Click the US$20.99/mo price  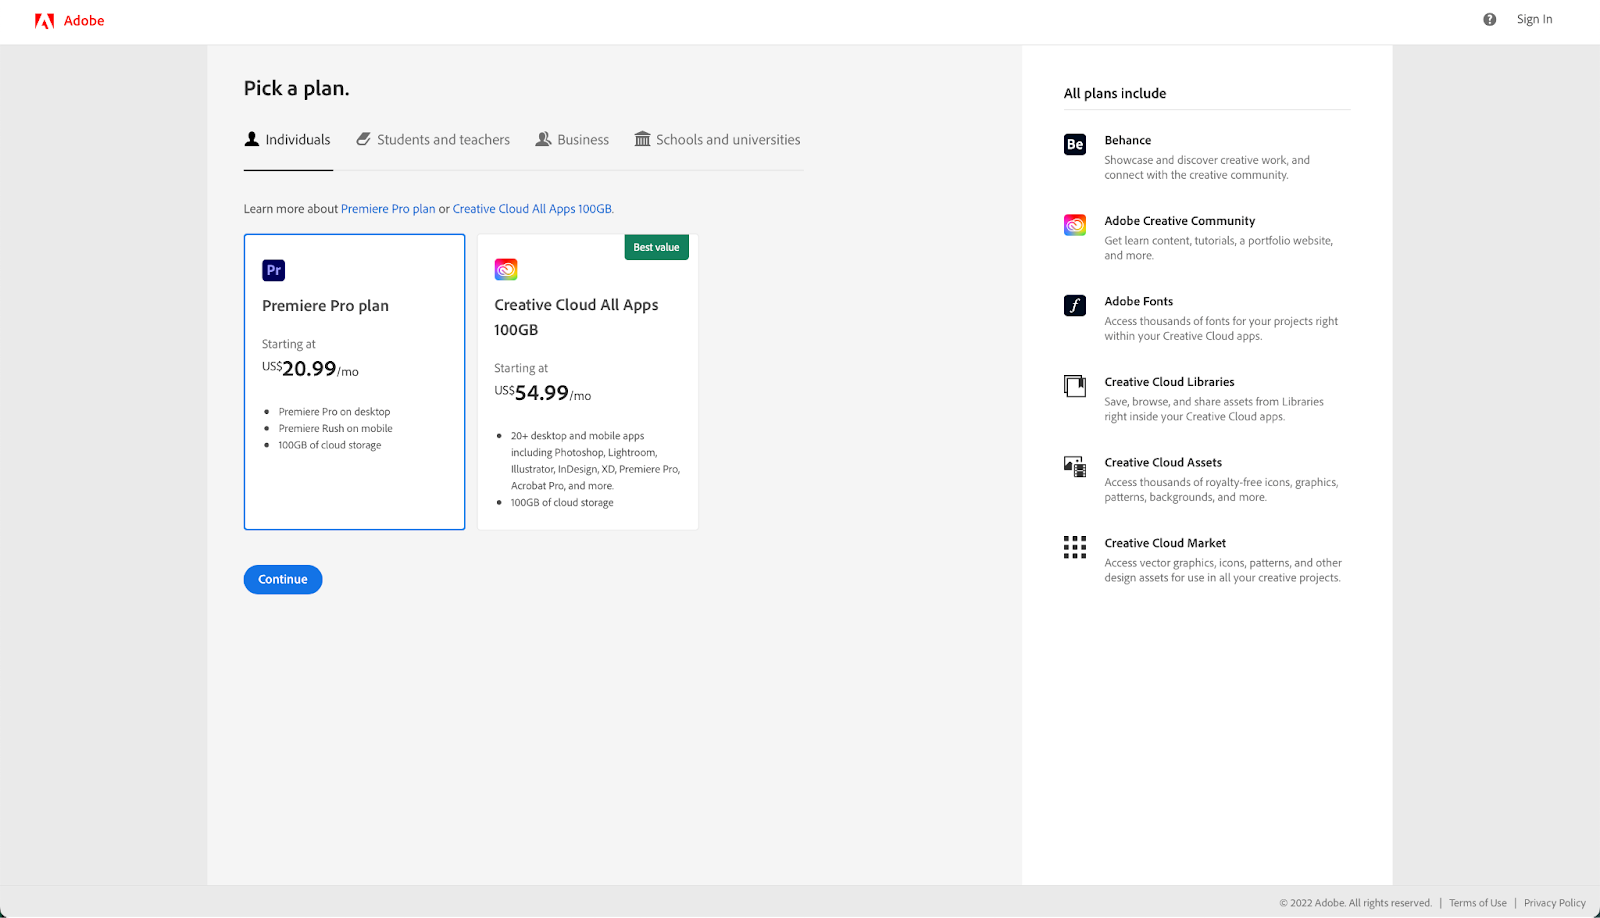pyautogui.click(x=310, y=369)
